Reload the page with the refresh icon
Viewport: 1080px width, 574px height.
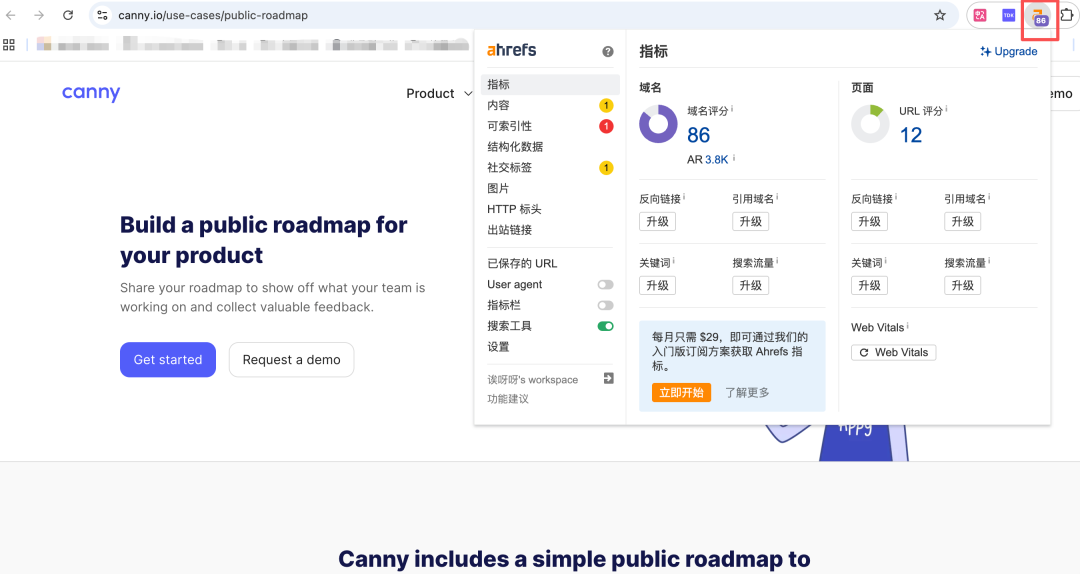[x=68, y=15]
